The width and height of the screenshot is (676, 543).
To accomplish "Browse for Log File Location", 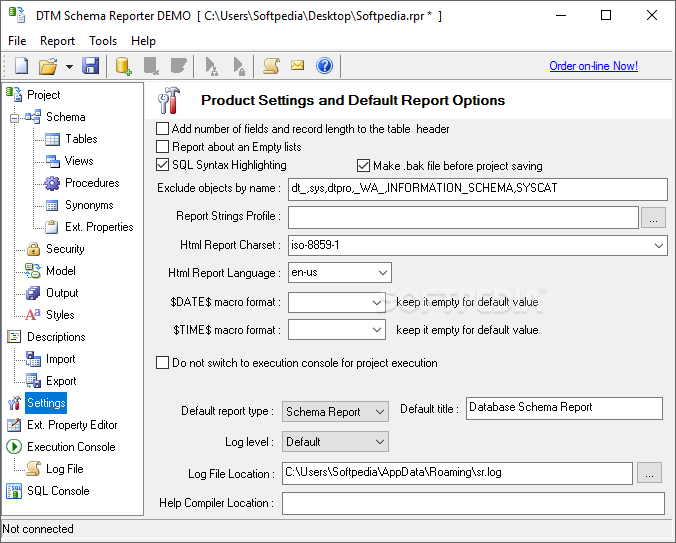I will pos(649,473).
